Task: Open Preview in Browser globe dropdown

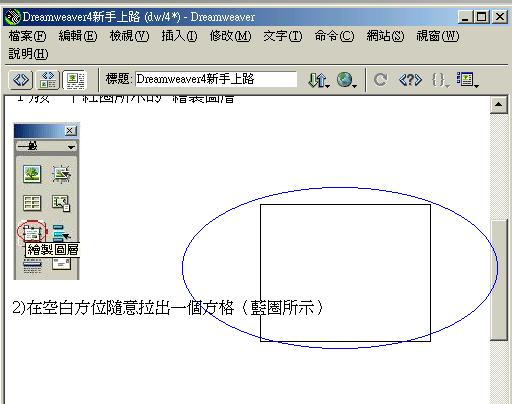Action: point(347,80)
